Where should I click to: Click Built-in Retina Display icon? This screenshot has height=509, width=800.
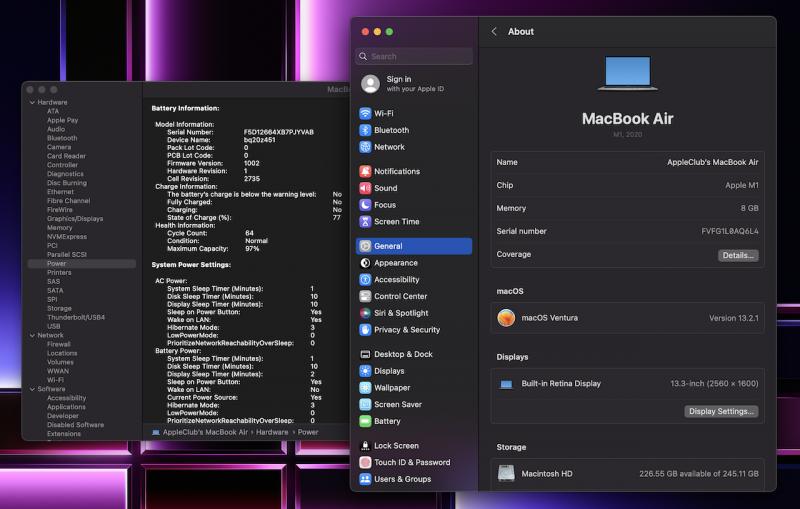tap(506, 384)
